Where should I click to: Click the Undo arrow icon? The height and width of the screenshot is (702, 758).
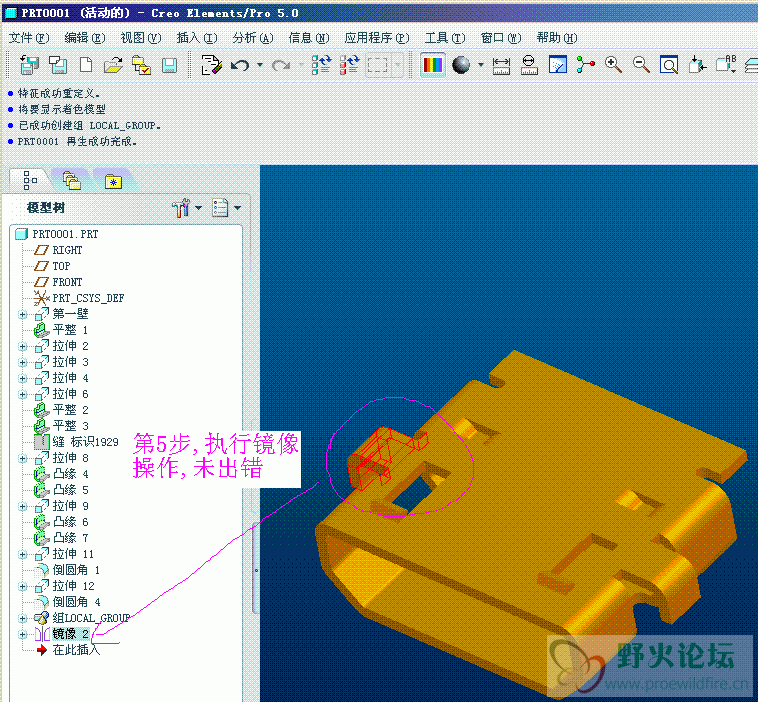point(240,65)
